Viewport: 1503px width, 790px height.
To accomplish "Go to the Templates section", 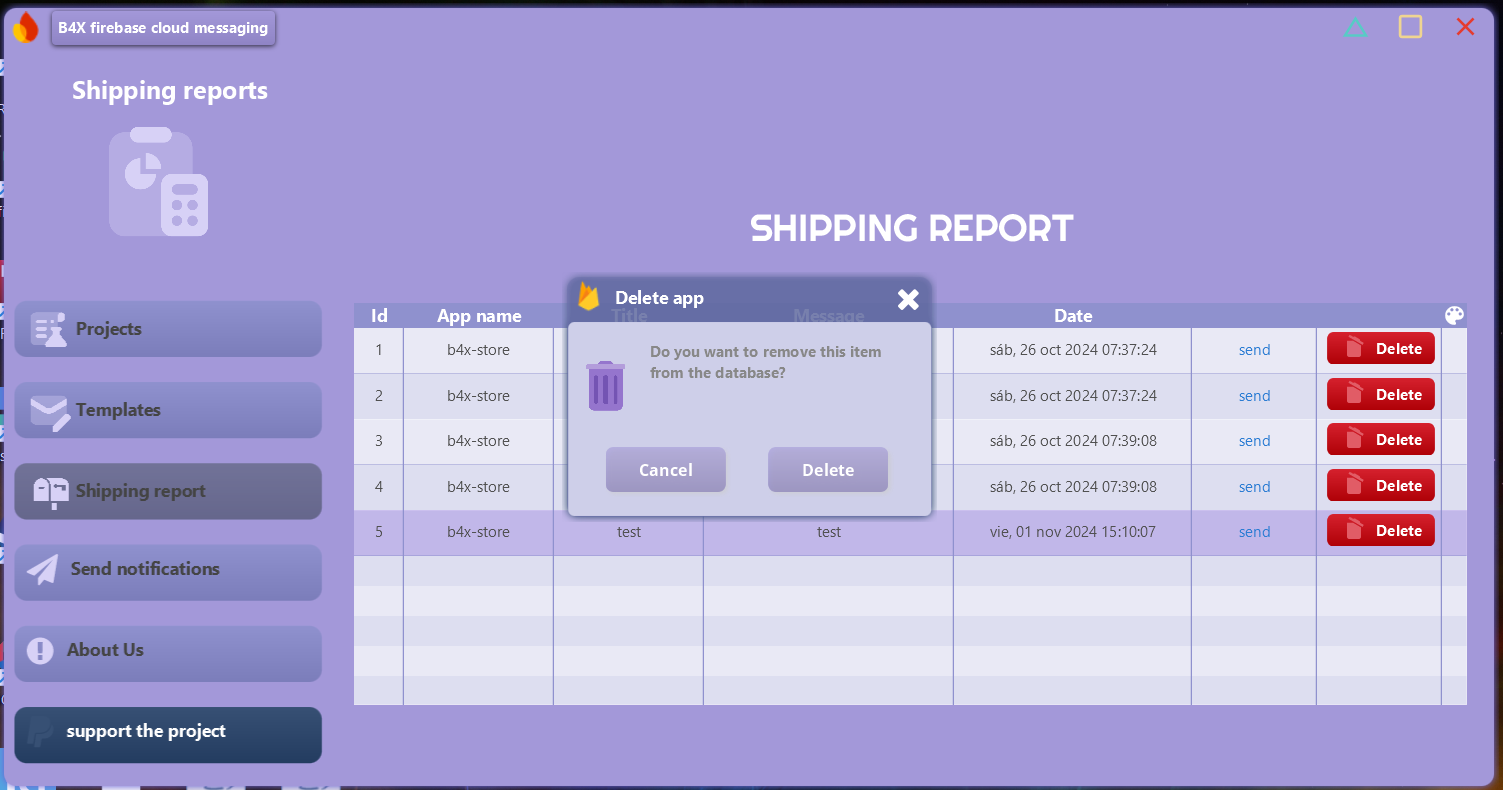I will pos(168,410).
